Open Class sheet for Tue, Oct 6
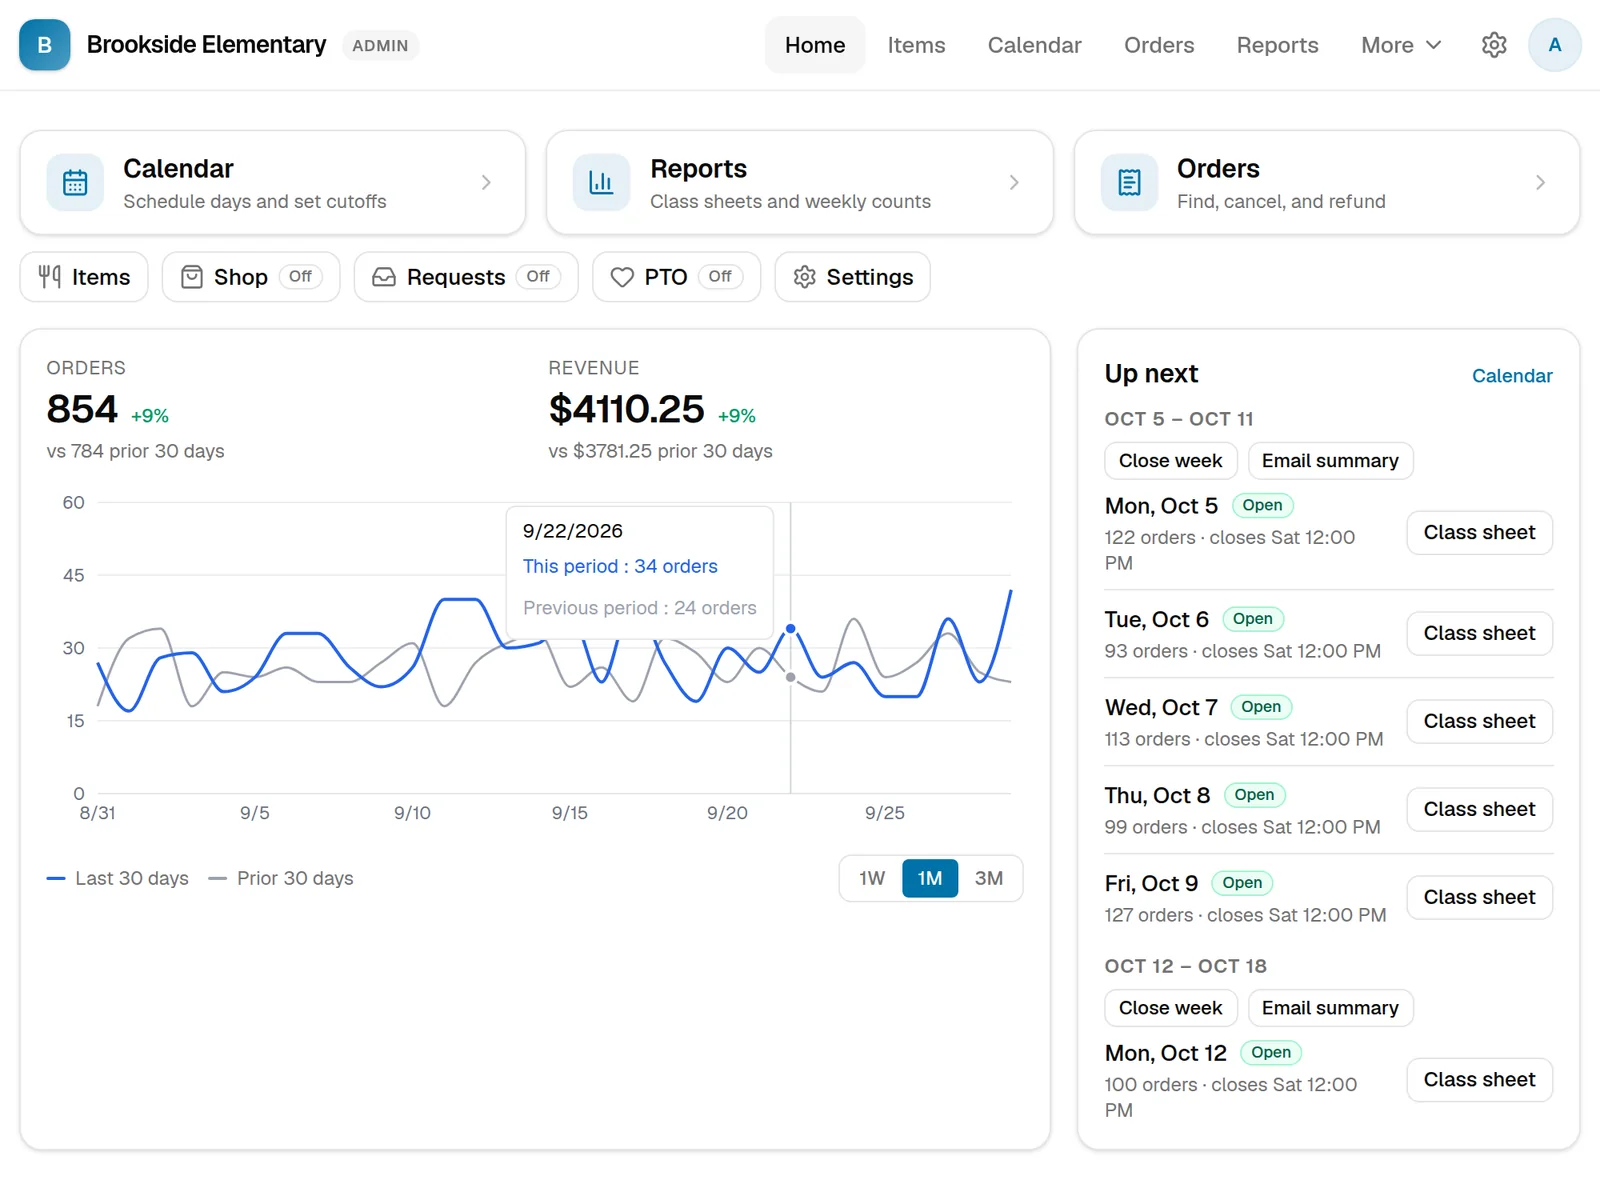The width and height of the screenshot is (1600, 1184). point(1479,634)
